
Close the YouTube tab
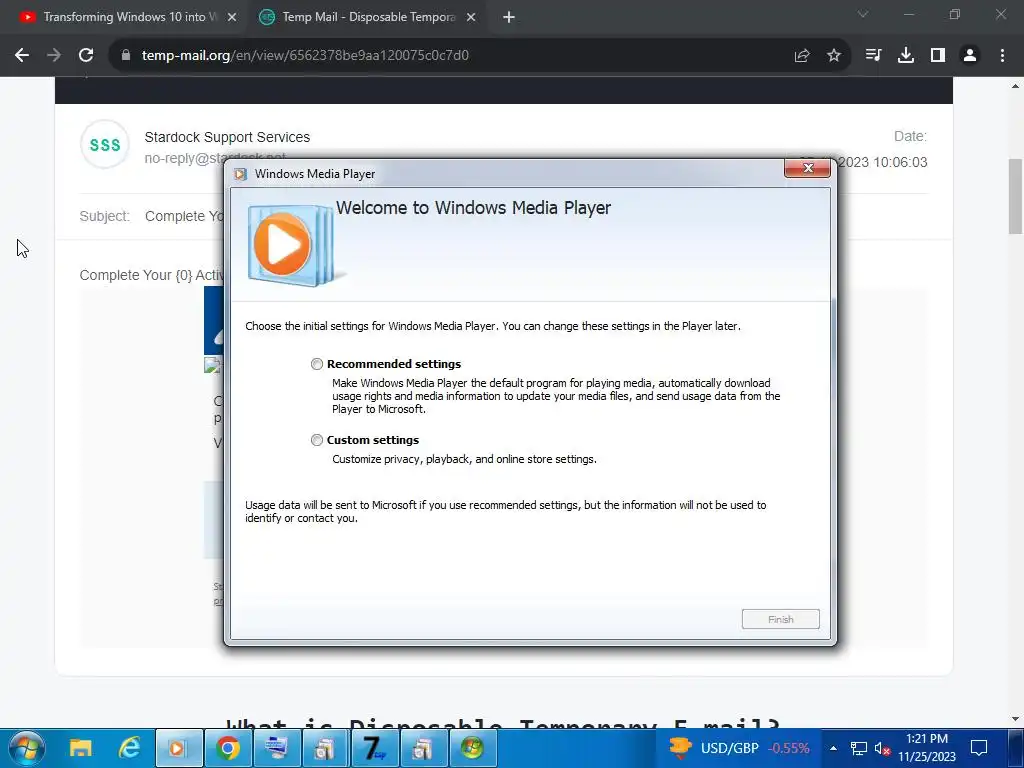click(232, 17)
